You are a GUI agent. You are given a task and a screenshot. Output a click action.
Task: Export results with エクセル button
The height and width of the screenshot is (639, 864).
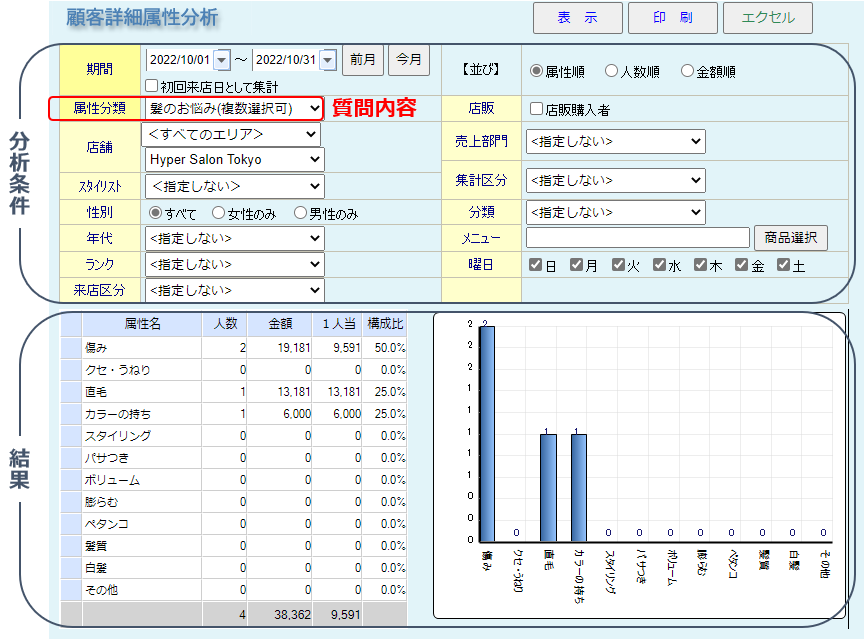(x=767, y=18)
